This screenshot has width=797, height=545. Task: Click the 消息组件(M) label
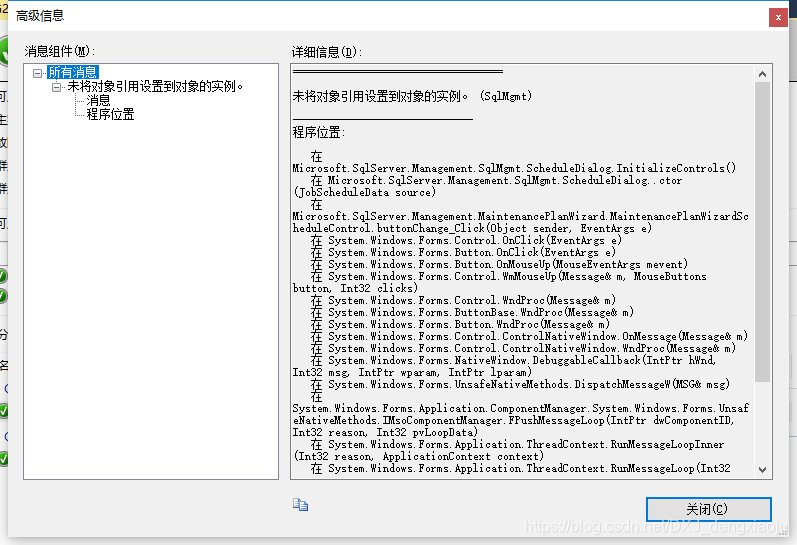59,51
